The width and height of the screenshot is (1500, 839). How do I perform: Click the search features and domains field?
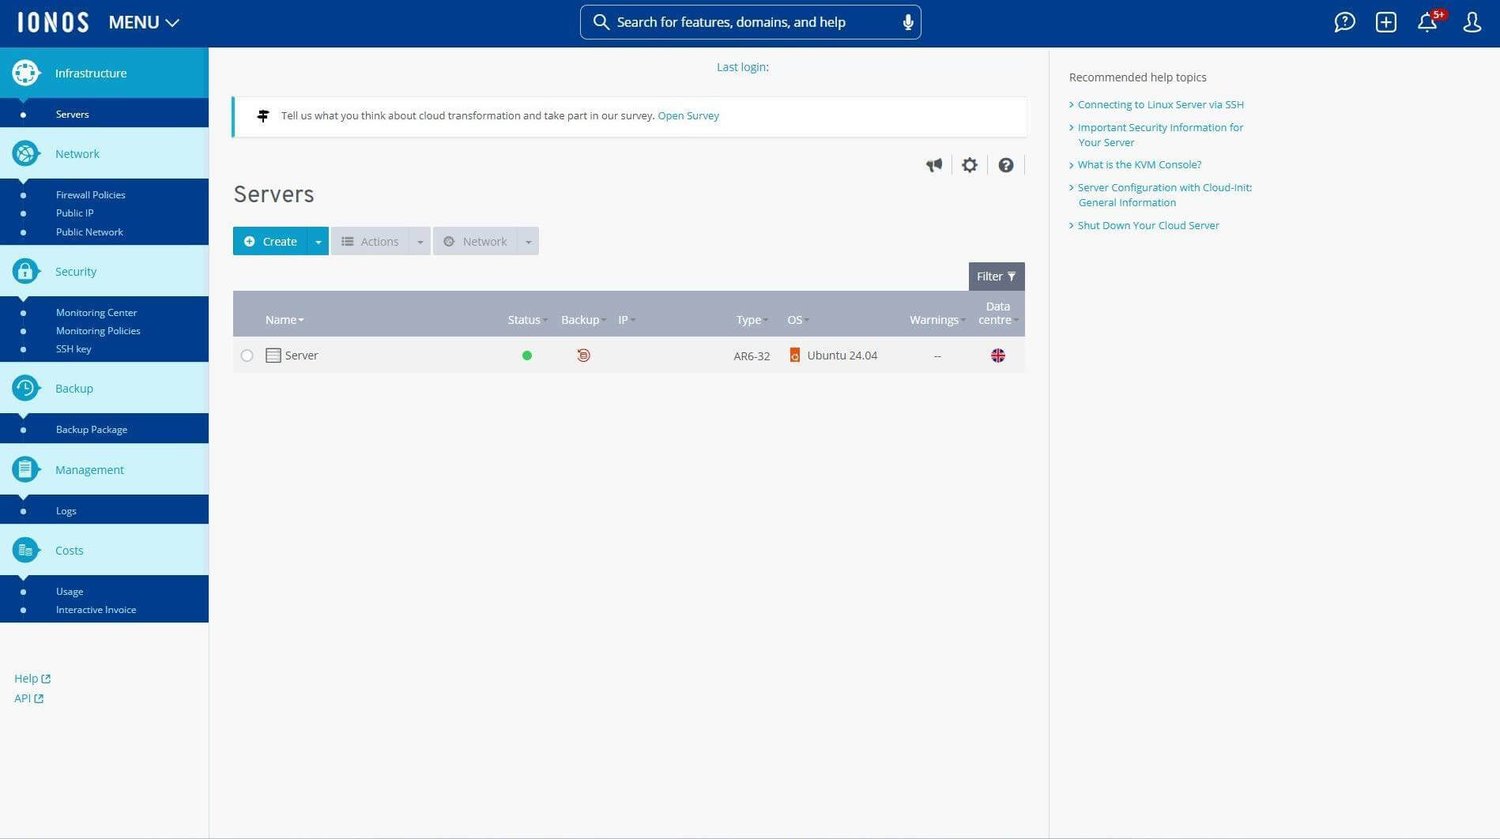pyautogui.click(x=750, y=22)
